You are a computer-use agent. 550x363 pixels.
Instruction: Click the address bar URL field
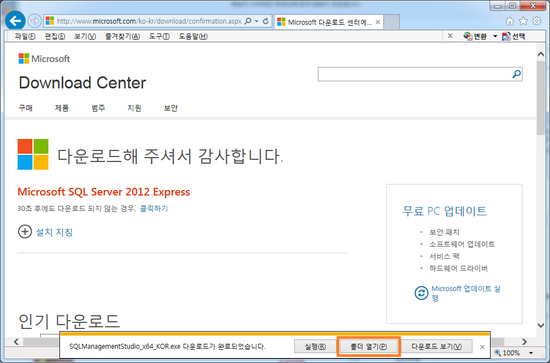coord(149,21)
